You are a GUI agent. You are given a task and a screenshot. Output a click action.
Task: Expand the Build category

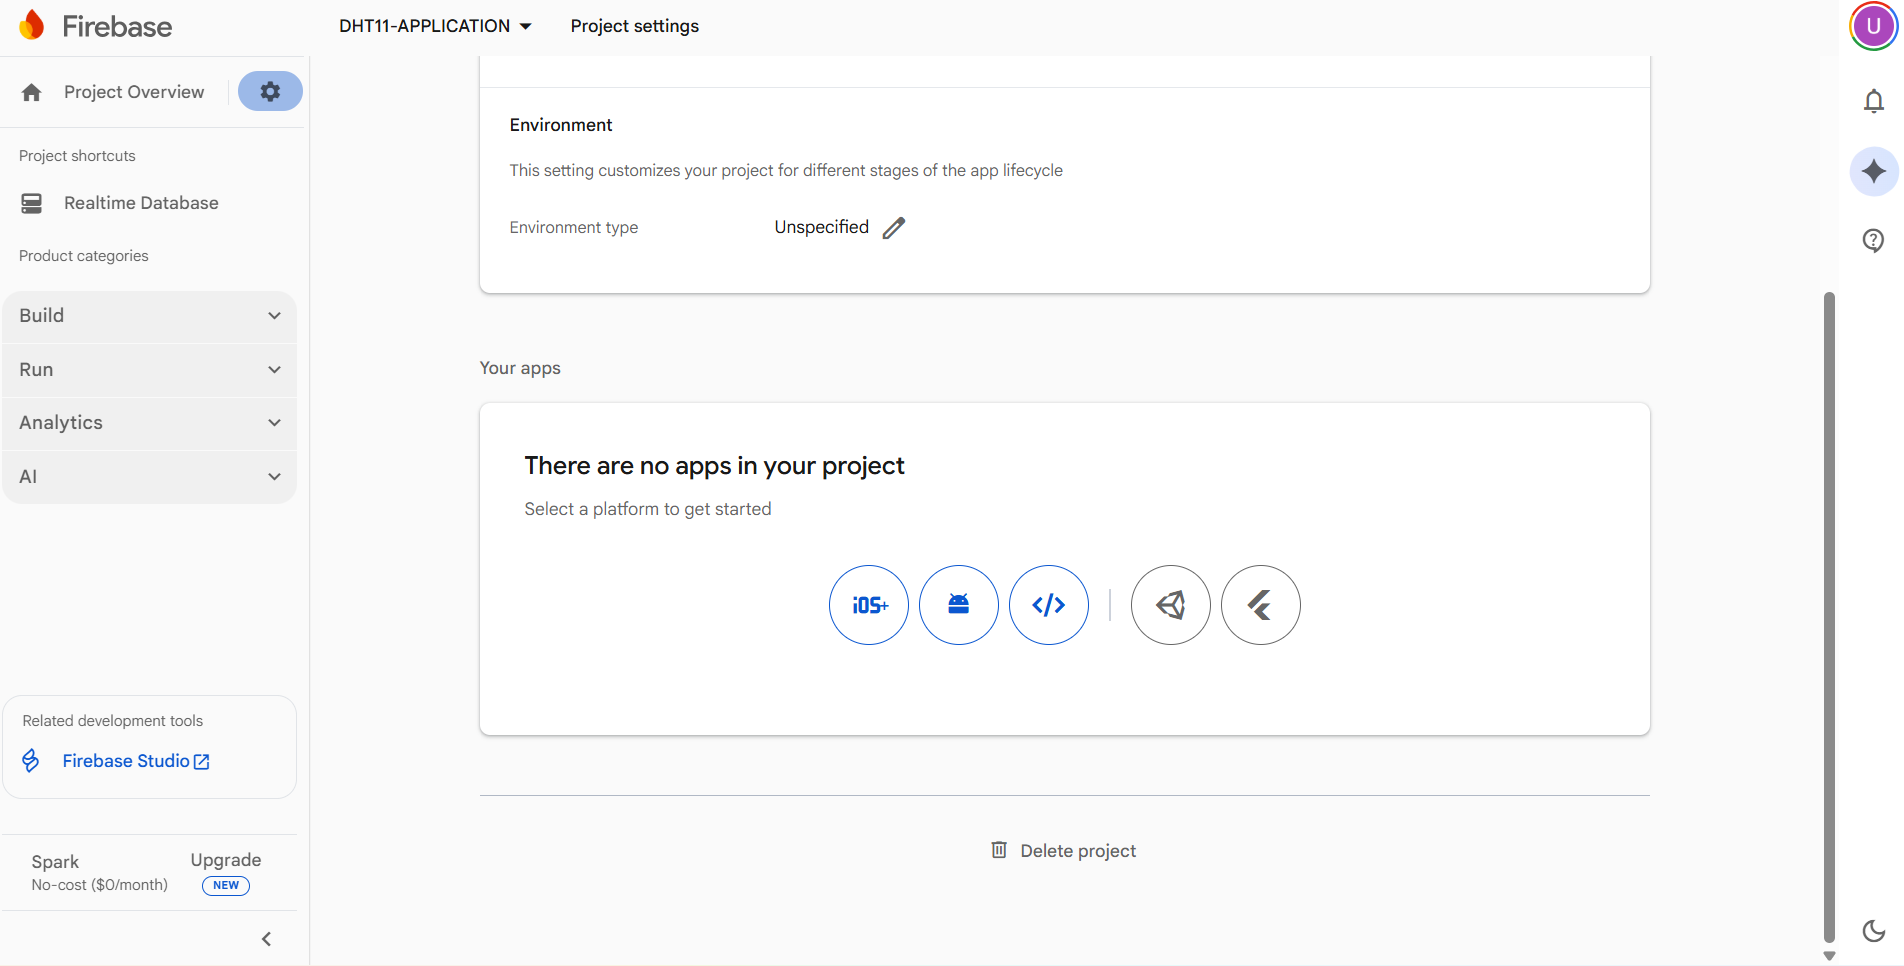pyautogui.click(x=150, y=316)
